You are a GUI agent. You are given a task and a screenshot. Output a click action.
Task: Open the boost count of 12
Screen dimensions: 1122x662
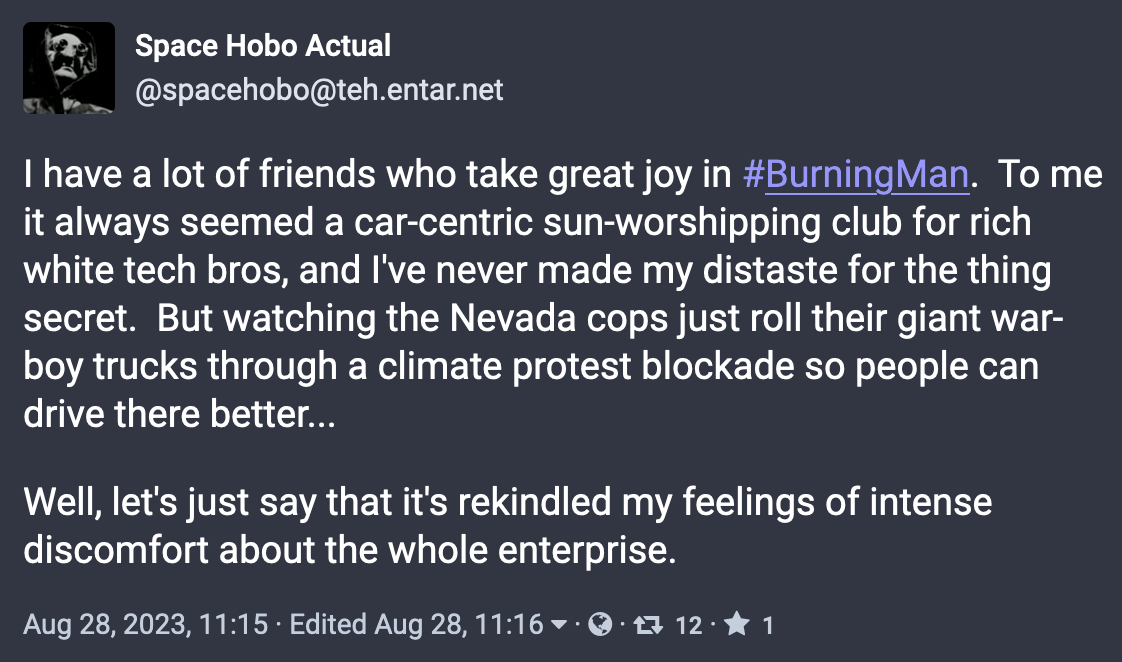(x=689, y=626)
